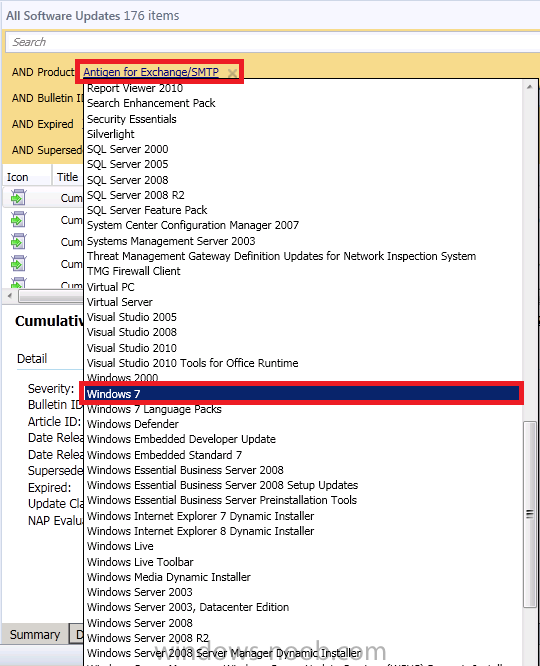
Task: Switch to the Summary tab
Action: [x=35, y=635]
